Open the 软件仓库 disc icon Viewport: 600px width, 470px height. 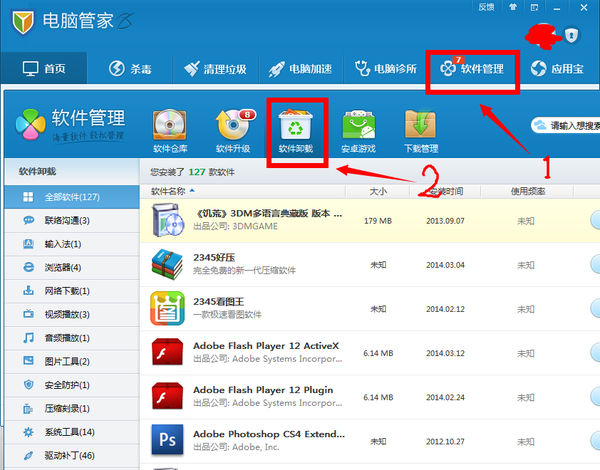pyautogui.click(x=170, y=125)
